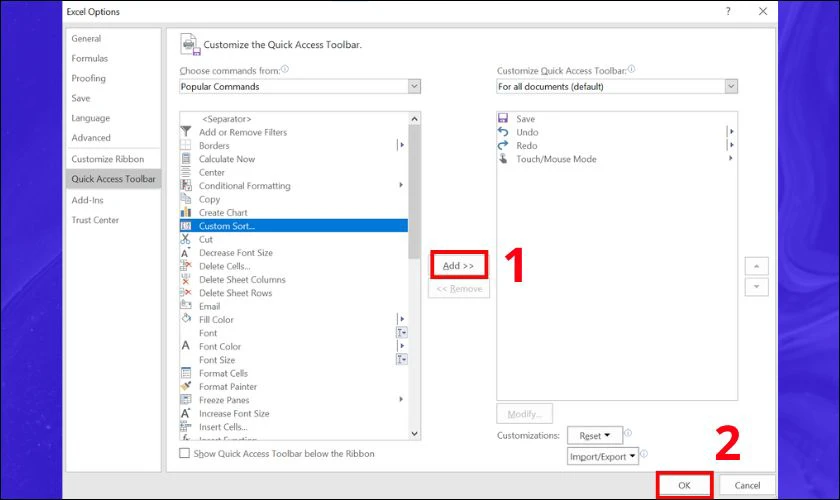The image size is (840, 500).
Task: Click the Save floppy disk icon
Action: (x=503, y=118)
